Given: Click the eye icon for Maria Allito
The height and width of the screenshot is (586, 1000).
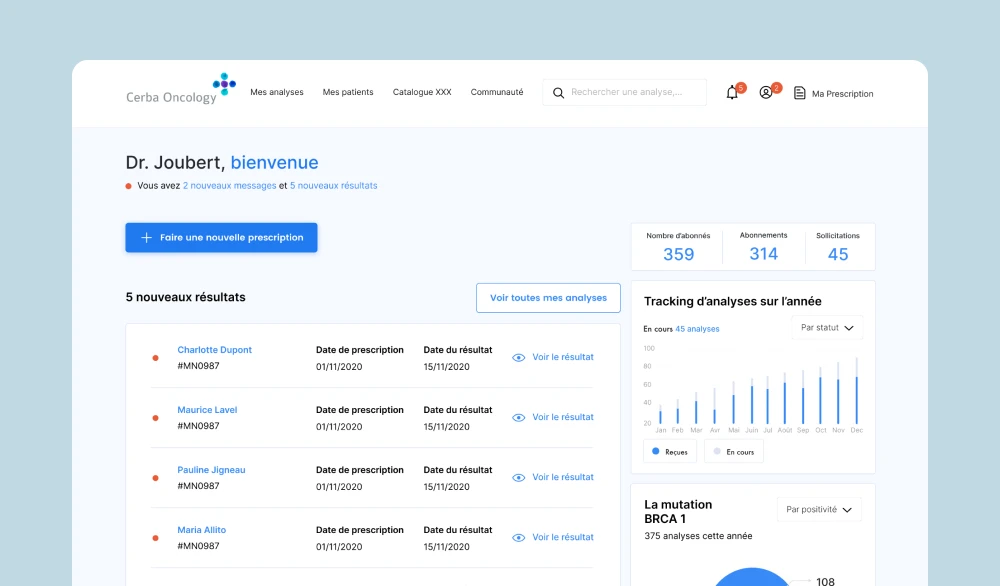Looking at the screenshot, I should [518, 538].
